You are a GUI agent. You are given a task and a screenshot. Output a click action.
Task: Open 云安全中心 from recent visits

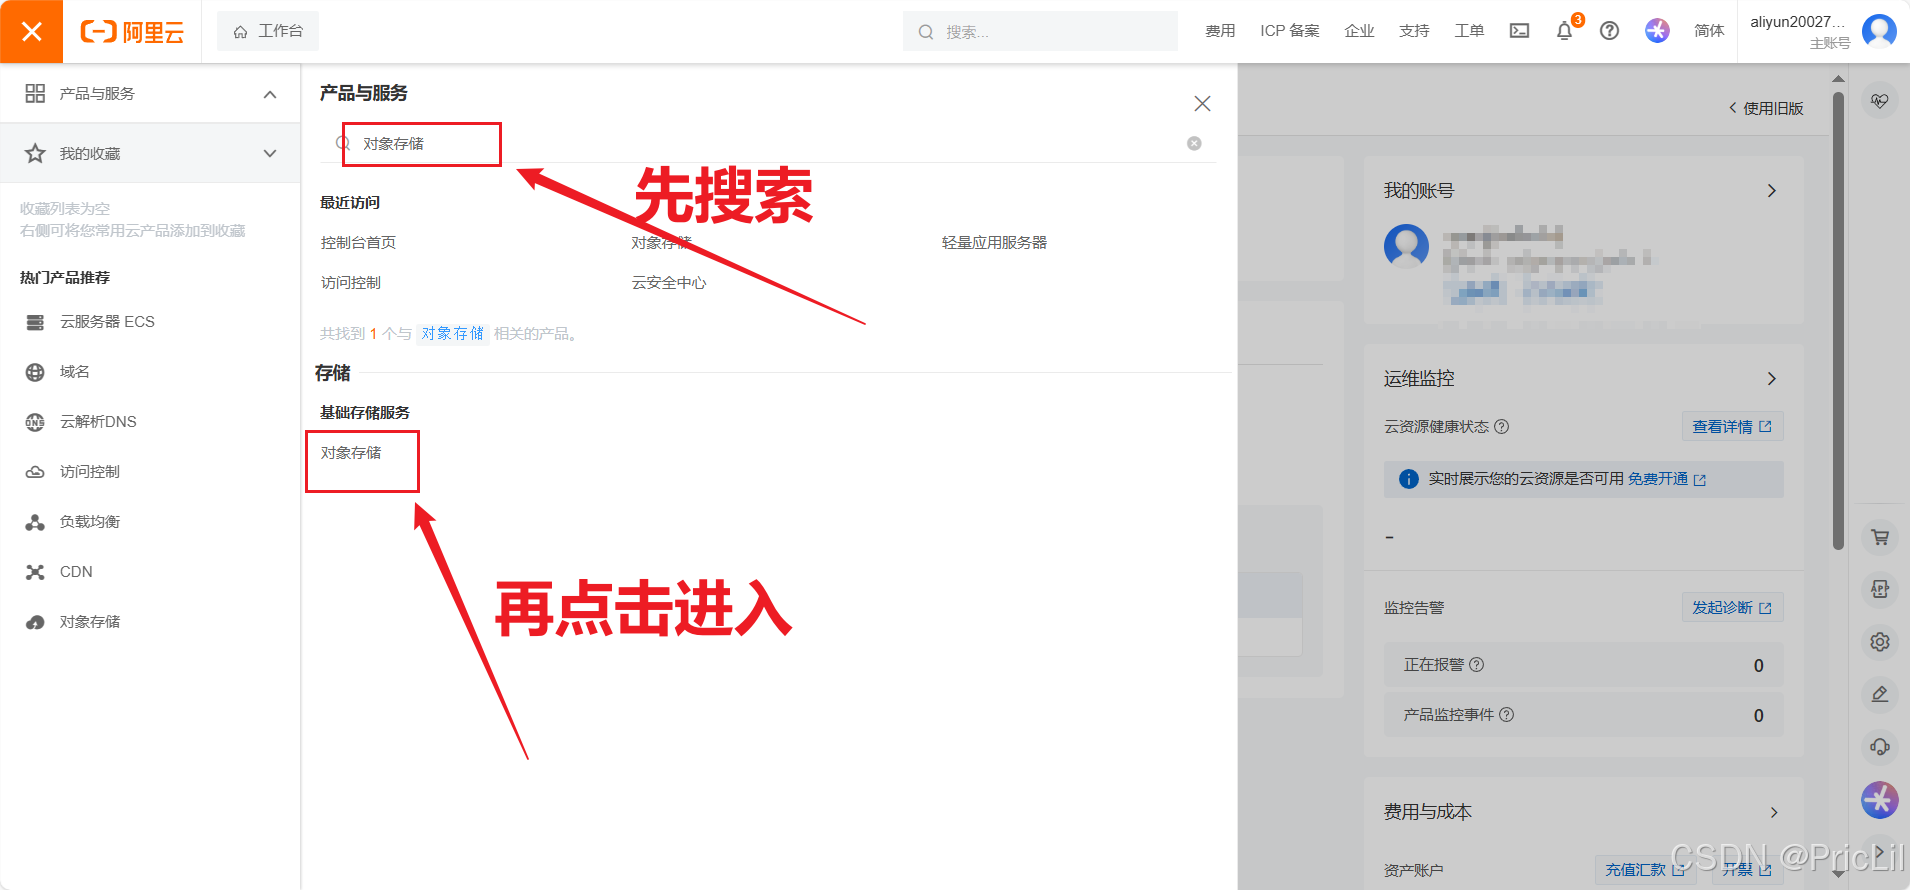[x=668, y=283]
